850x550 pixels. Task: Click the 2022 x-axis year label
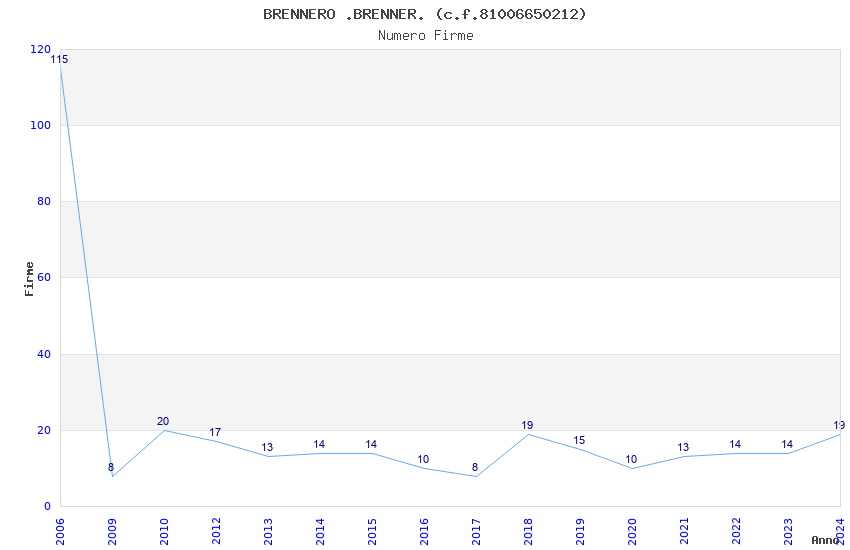(x=735, y=527)
